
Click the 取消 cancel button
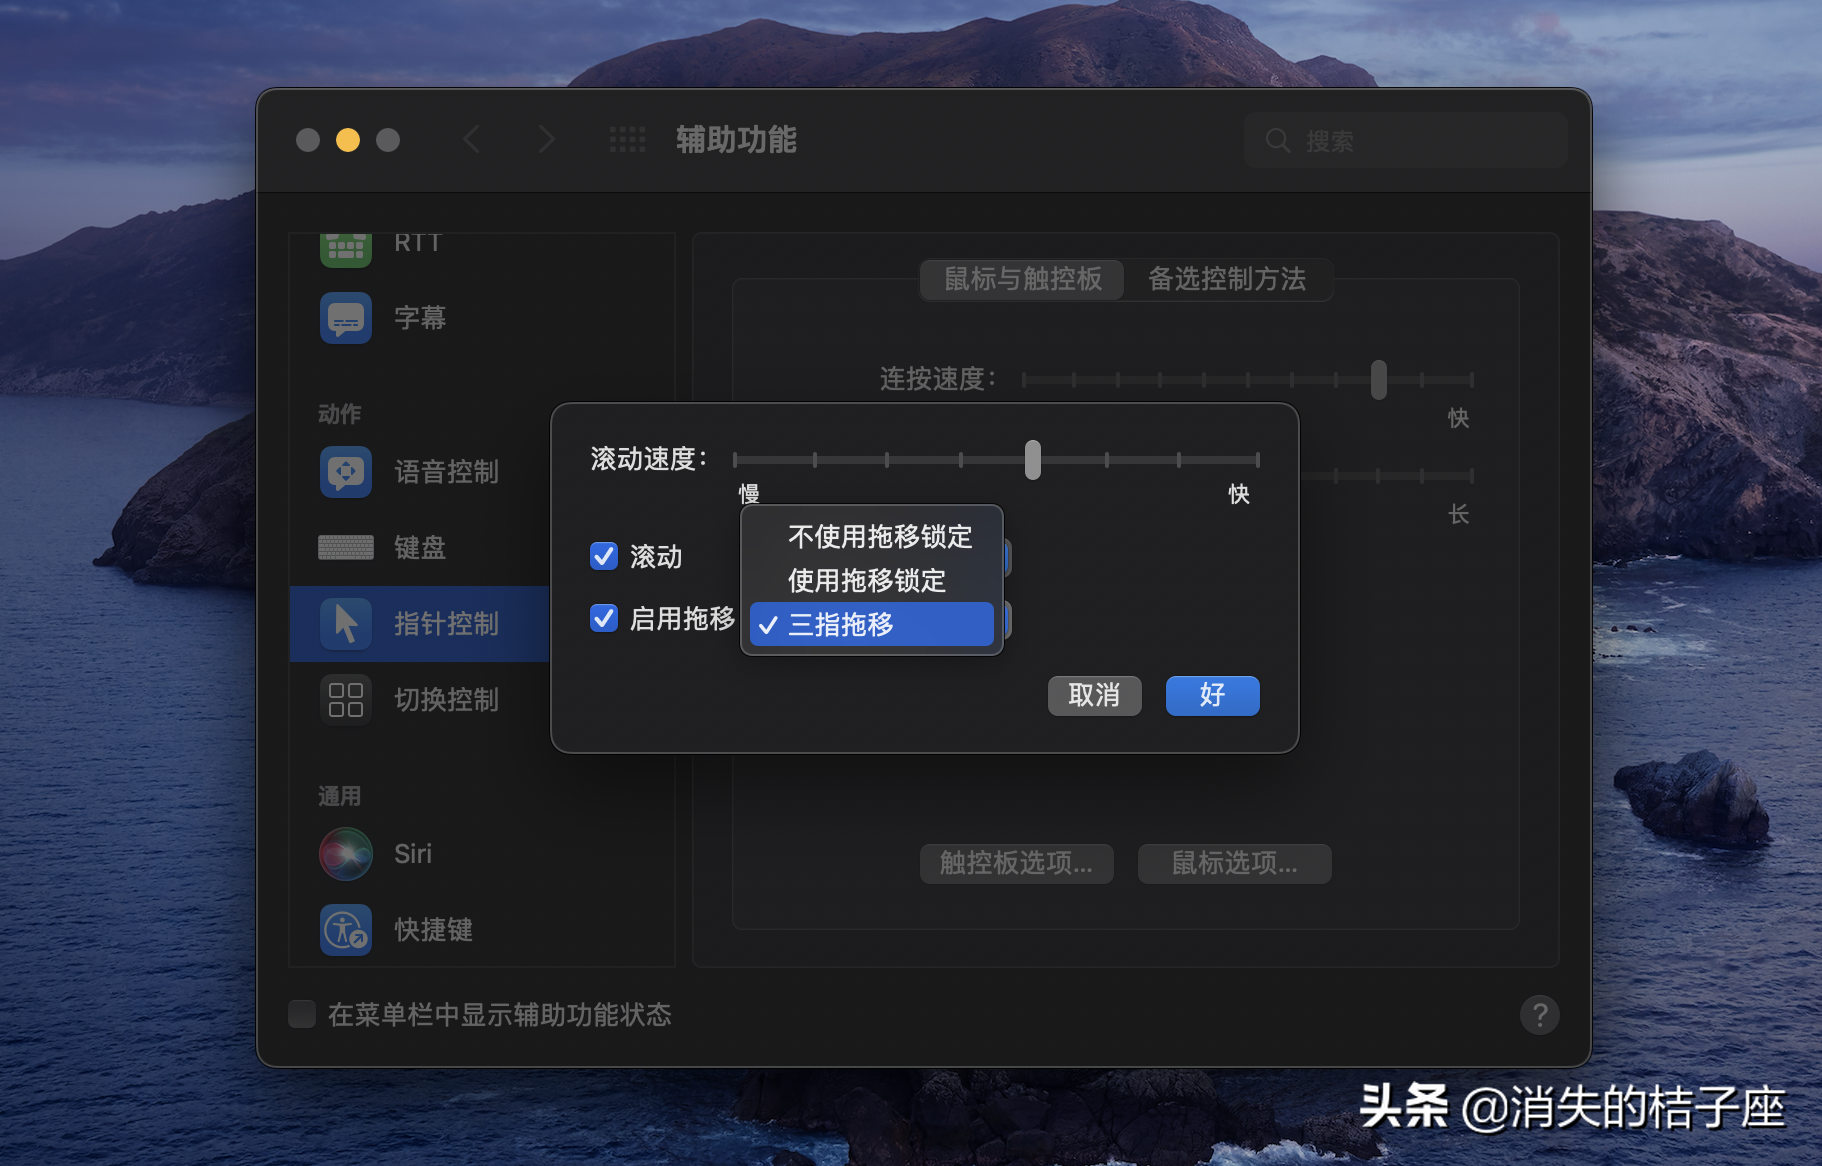tap(1095, 695)
